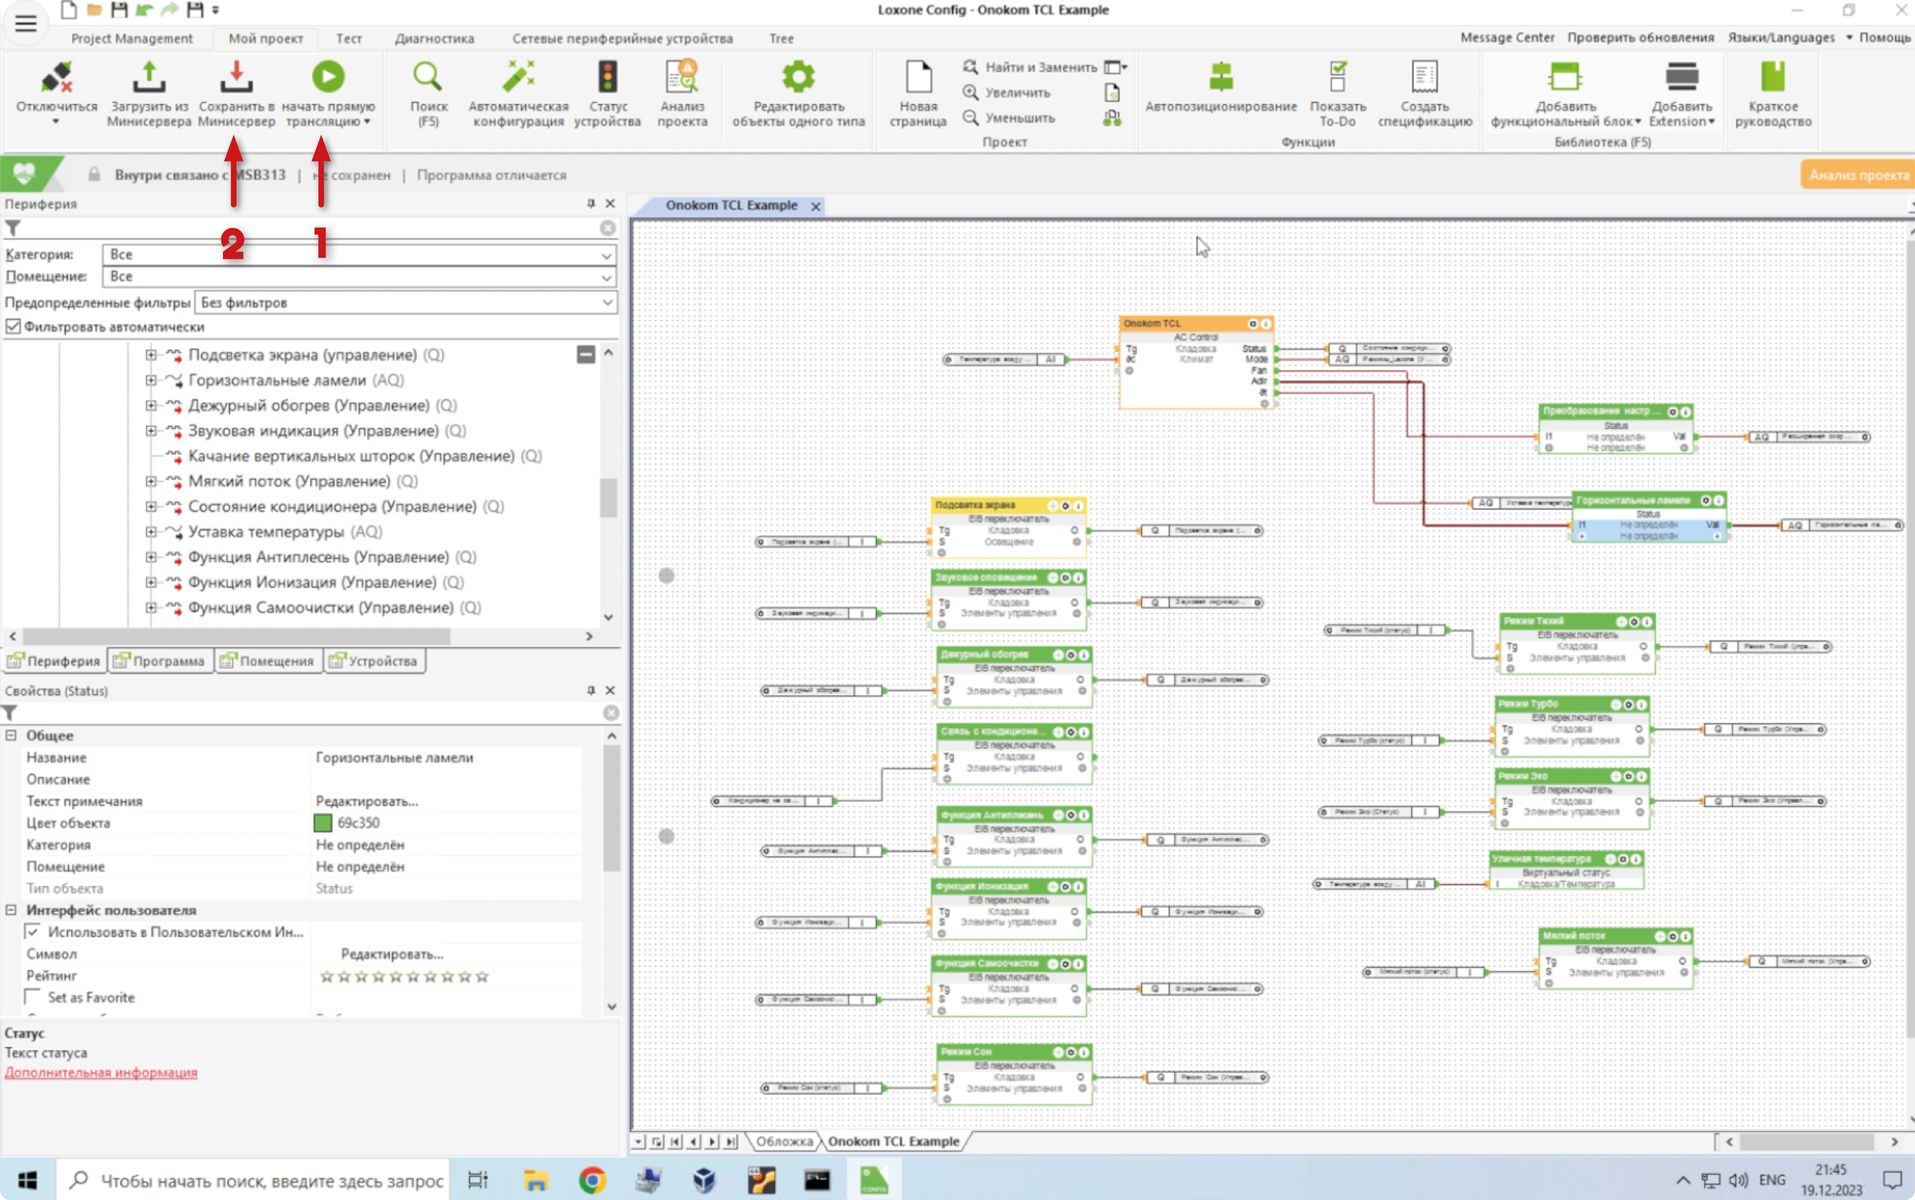Switch to the Помещения panel tab
The height and width of the screenshot is (1200, 1915).
pos(268,661)
